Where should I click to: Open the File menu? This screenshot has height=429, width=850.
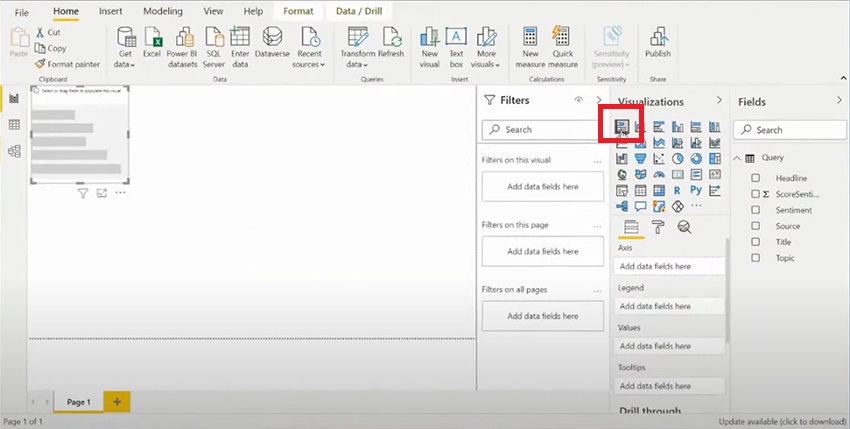pyautogui.click(x=22, y=12)
